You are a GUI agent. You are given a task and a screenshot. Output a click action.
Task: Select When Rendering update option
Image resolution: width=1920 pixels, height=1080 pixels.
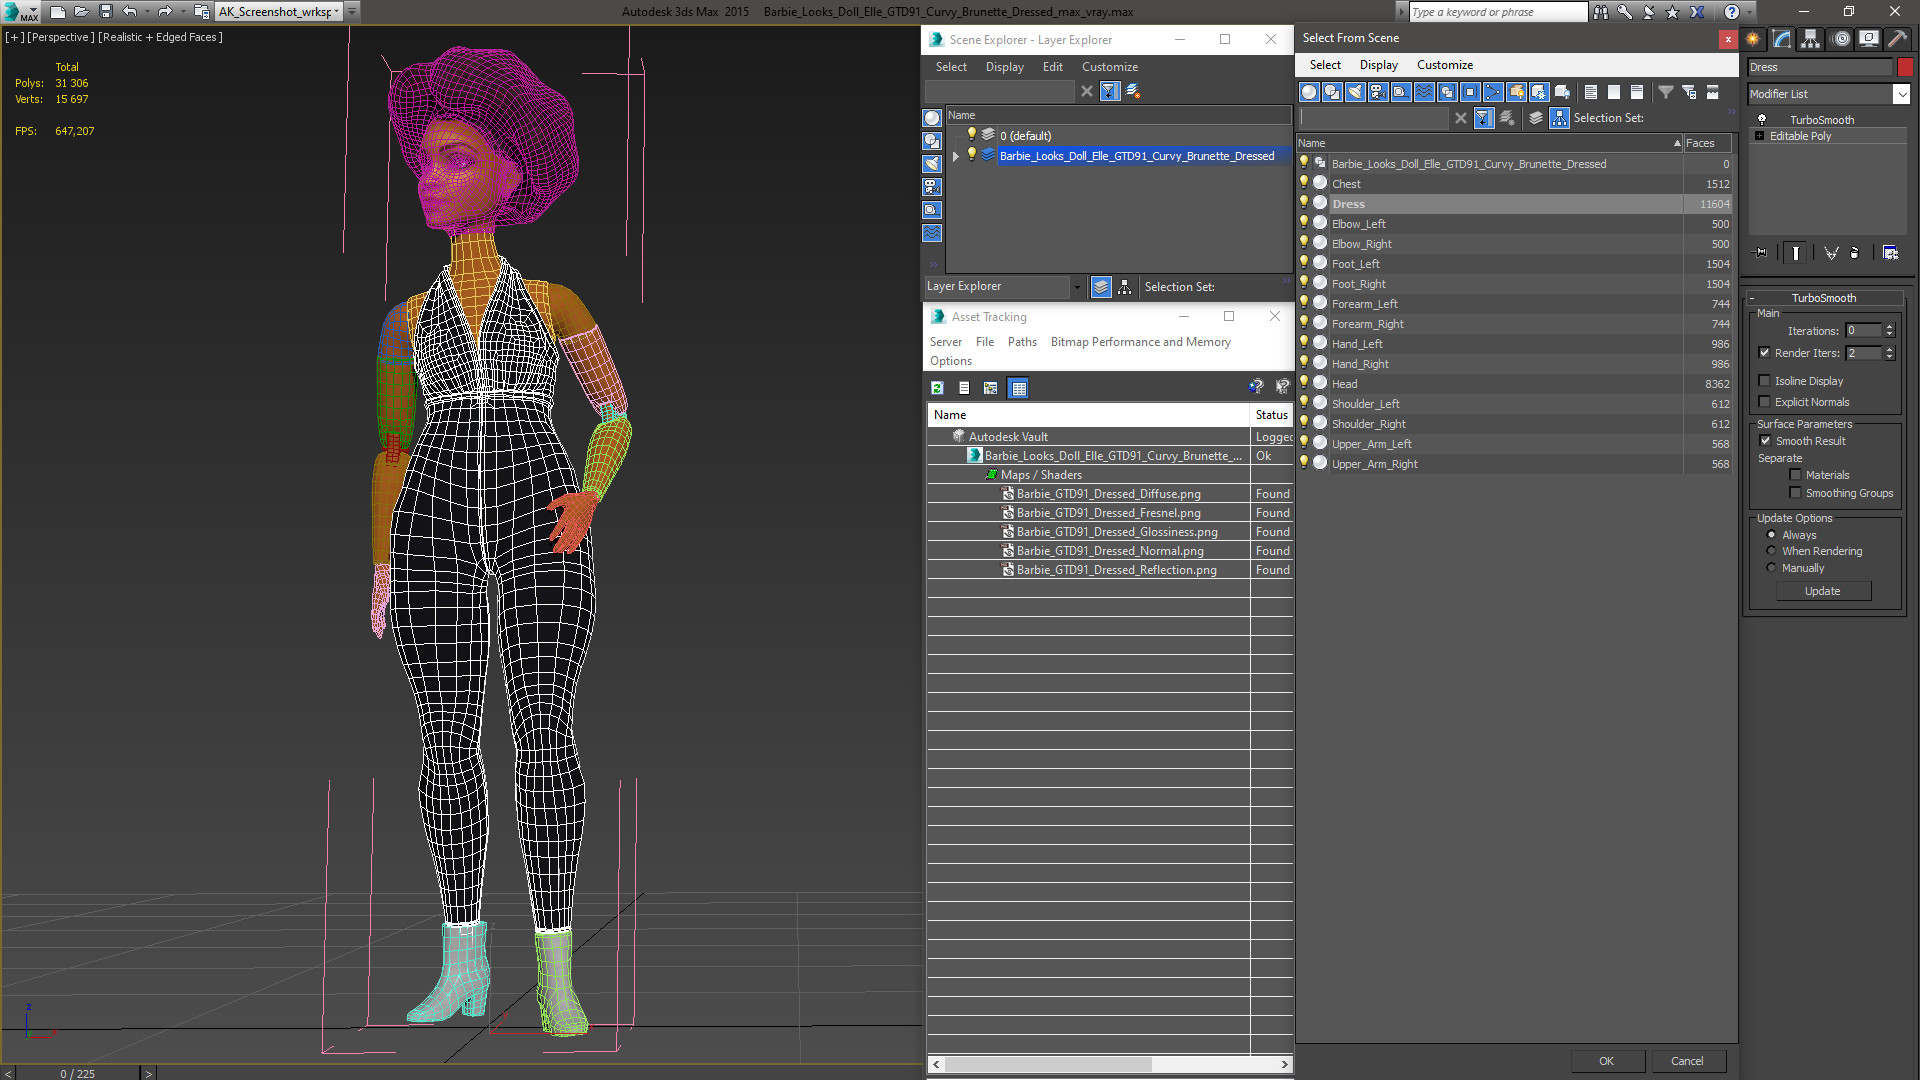coord(1771,551)
